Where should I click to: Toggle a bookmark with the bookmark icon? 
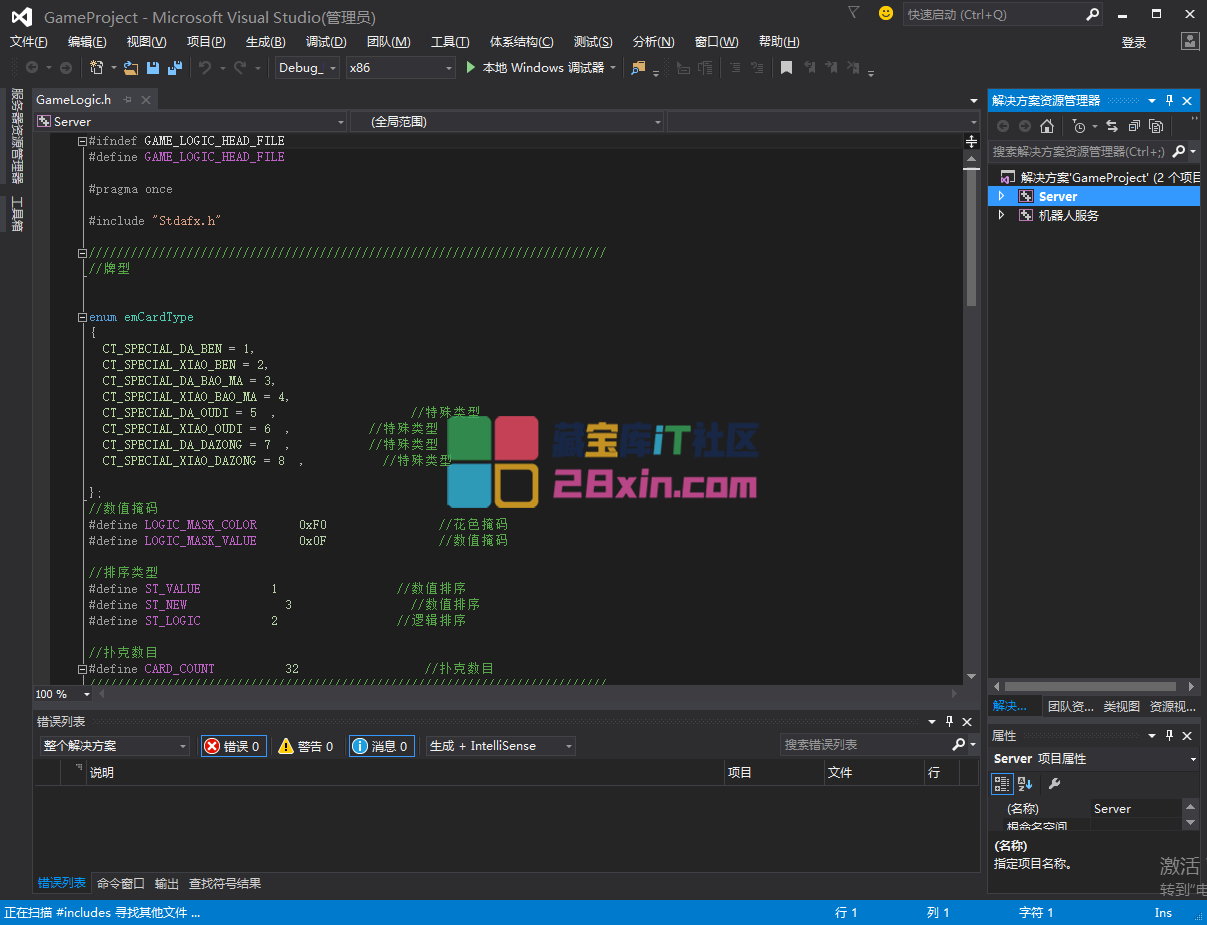786,67
